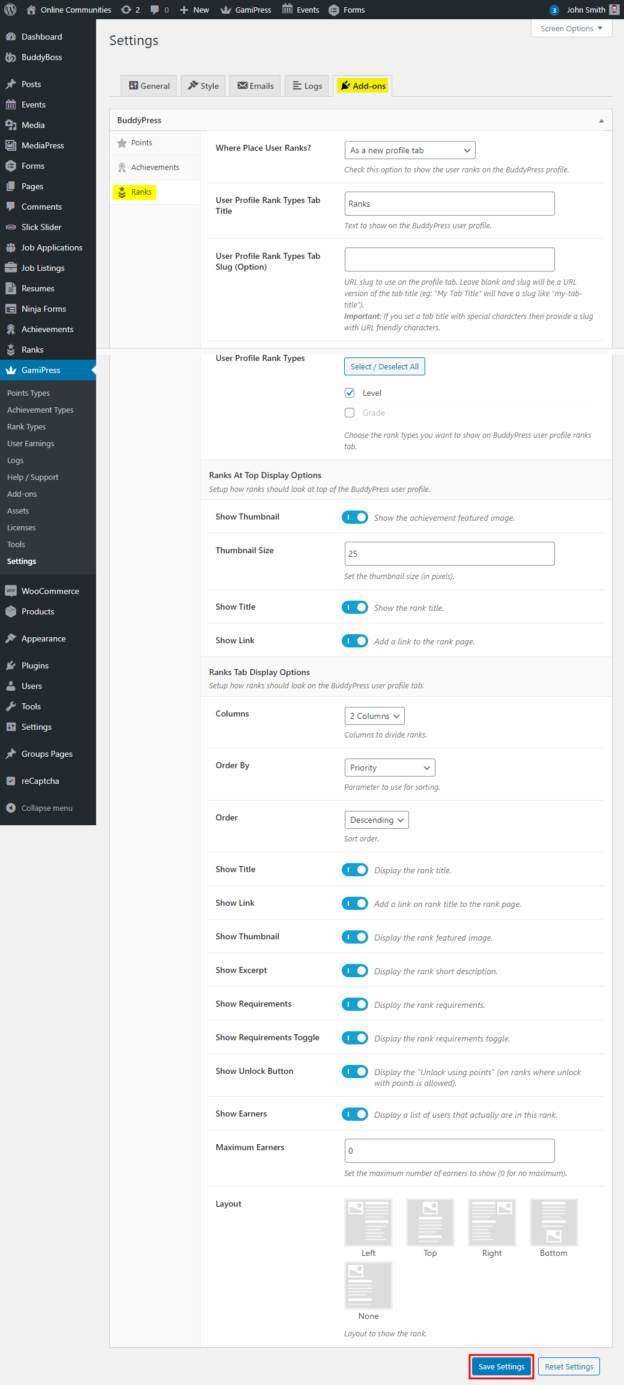Open the Columns dropdown
The width and height of the screenshot is (624, 1385).
[x=374, y=715]
